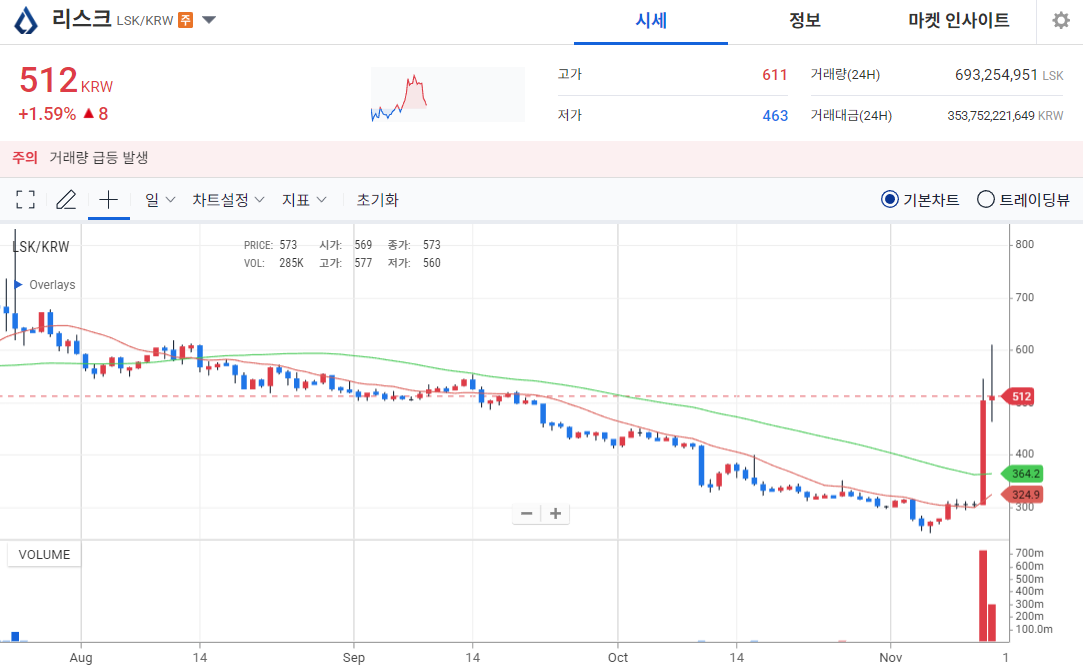Select the drawing pencil tool
Screen dimensions: 1083x668
(x=66, y=199)
